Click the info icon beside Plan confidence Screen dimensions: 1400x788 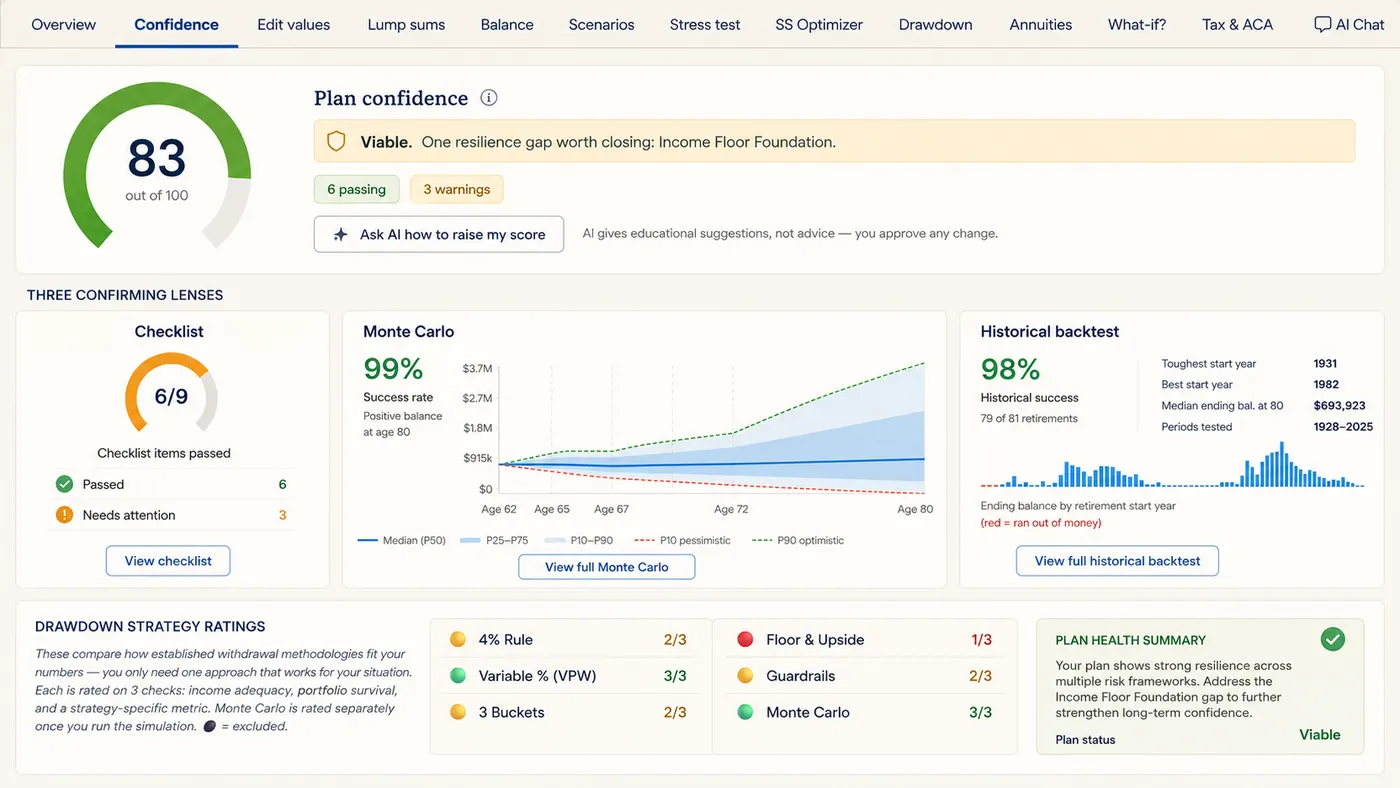tap(489, 98)
